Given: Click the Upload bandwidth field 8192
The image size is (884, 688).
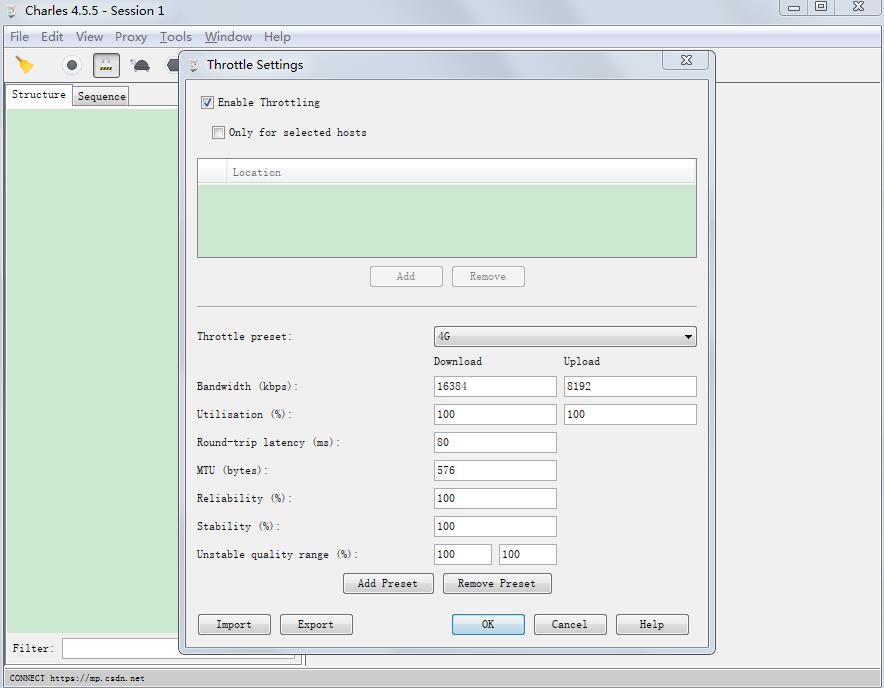Looking at the screenshot, I should click(630, 386).
